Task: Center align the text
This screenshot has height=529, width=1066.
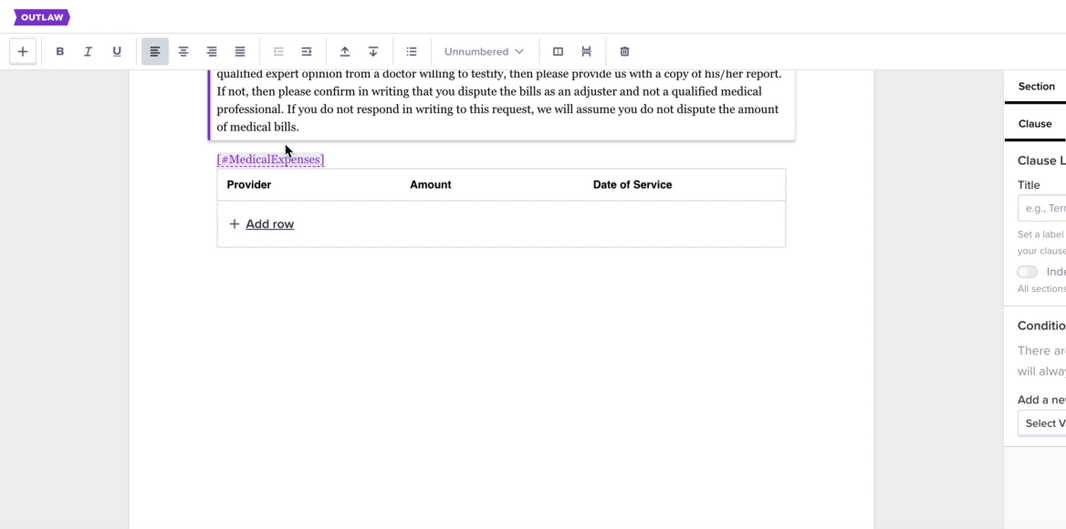Action: coord(183,52)
